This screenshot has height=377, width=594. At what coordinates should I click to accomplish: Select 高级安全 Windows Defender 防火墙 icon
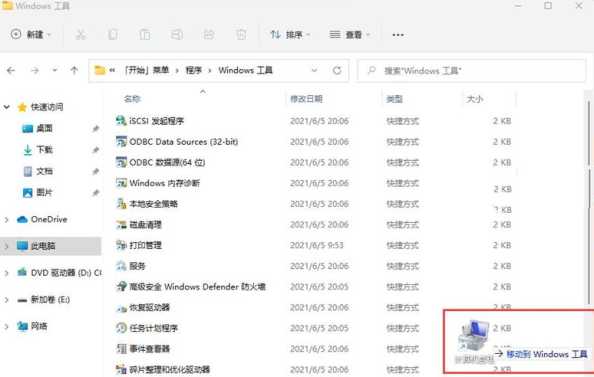pos(121,287)
